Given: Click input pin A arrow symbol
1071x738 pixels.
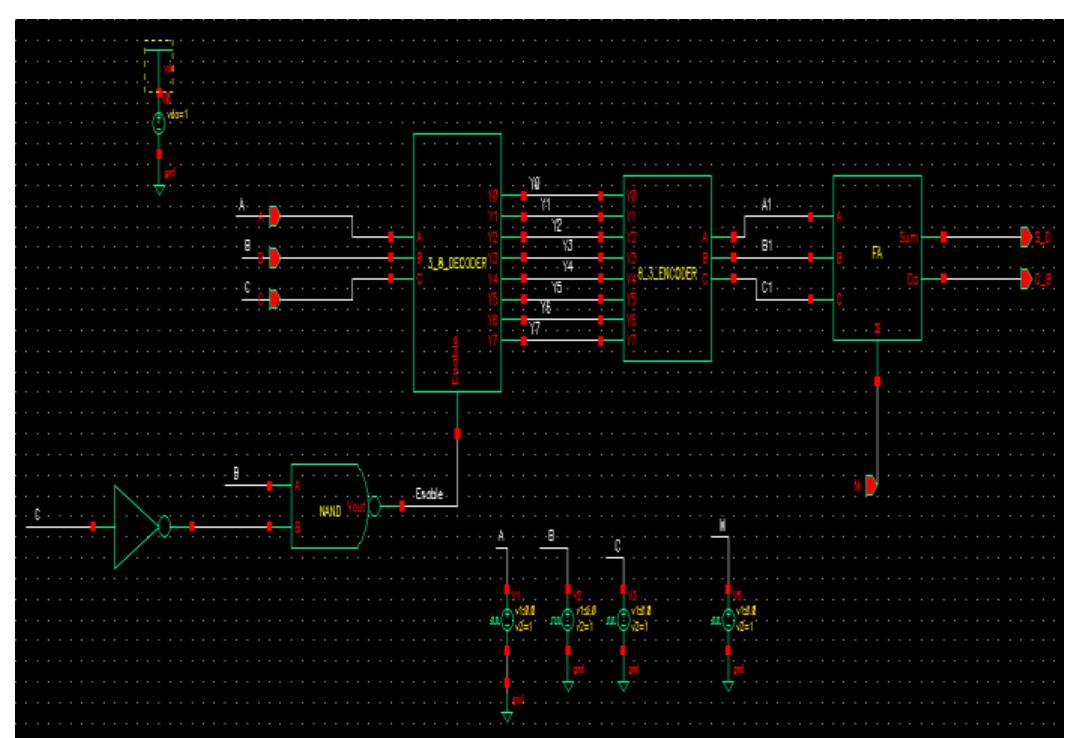Looking at the screenshot, I should [274, 216].
